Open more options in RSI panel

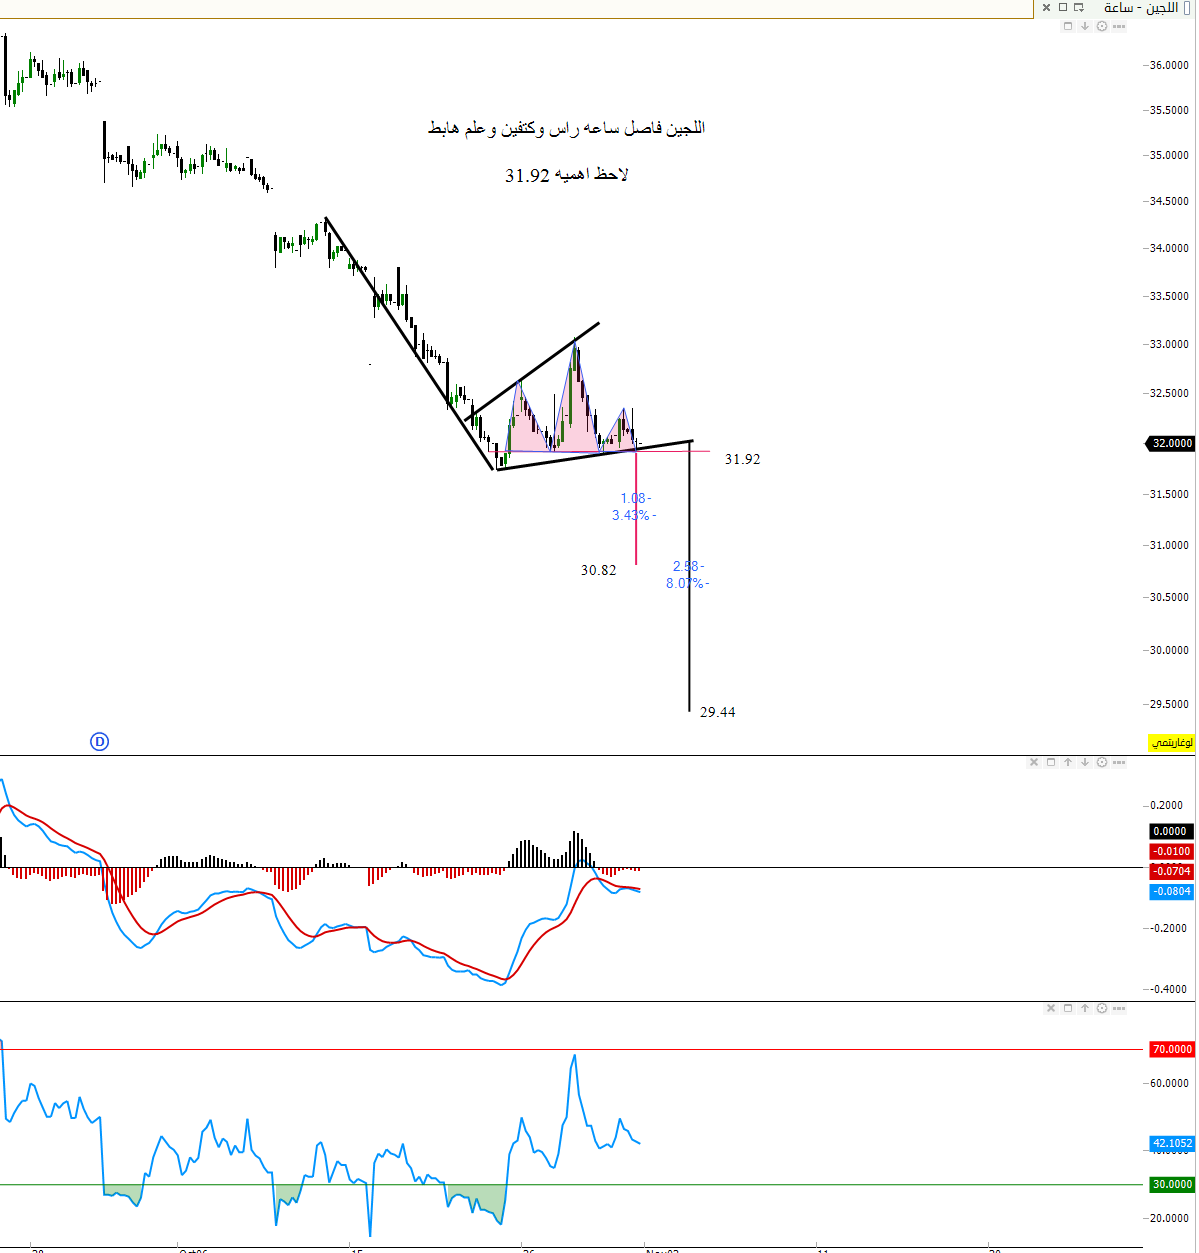(x=1119, y=1008)
